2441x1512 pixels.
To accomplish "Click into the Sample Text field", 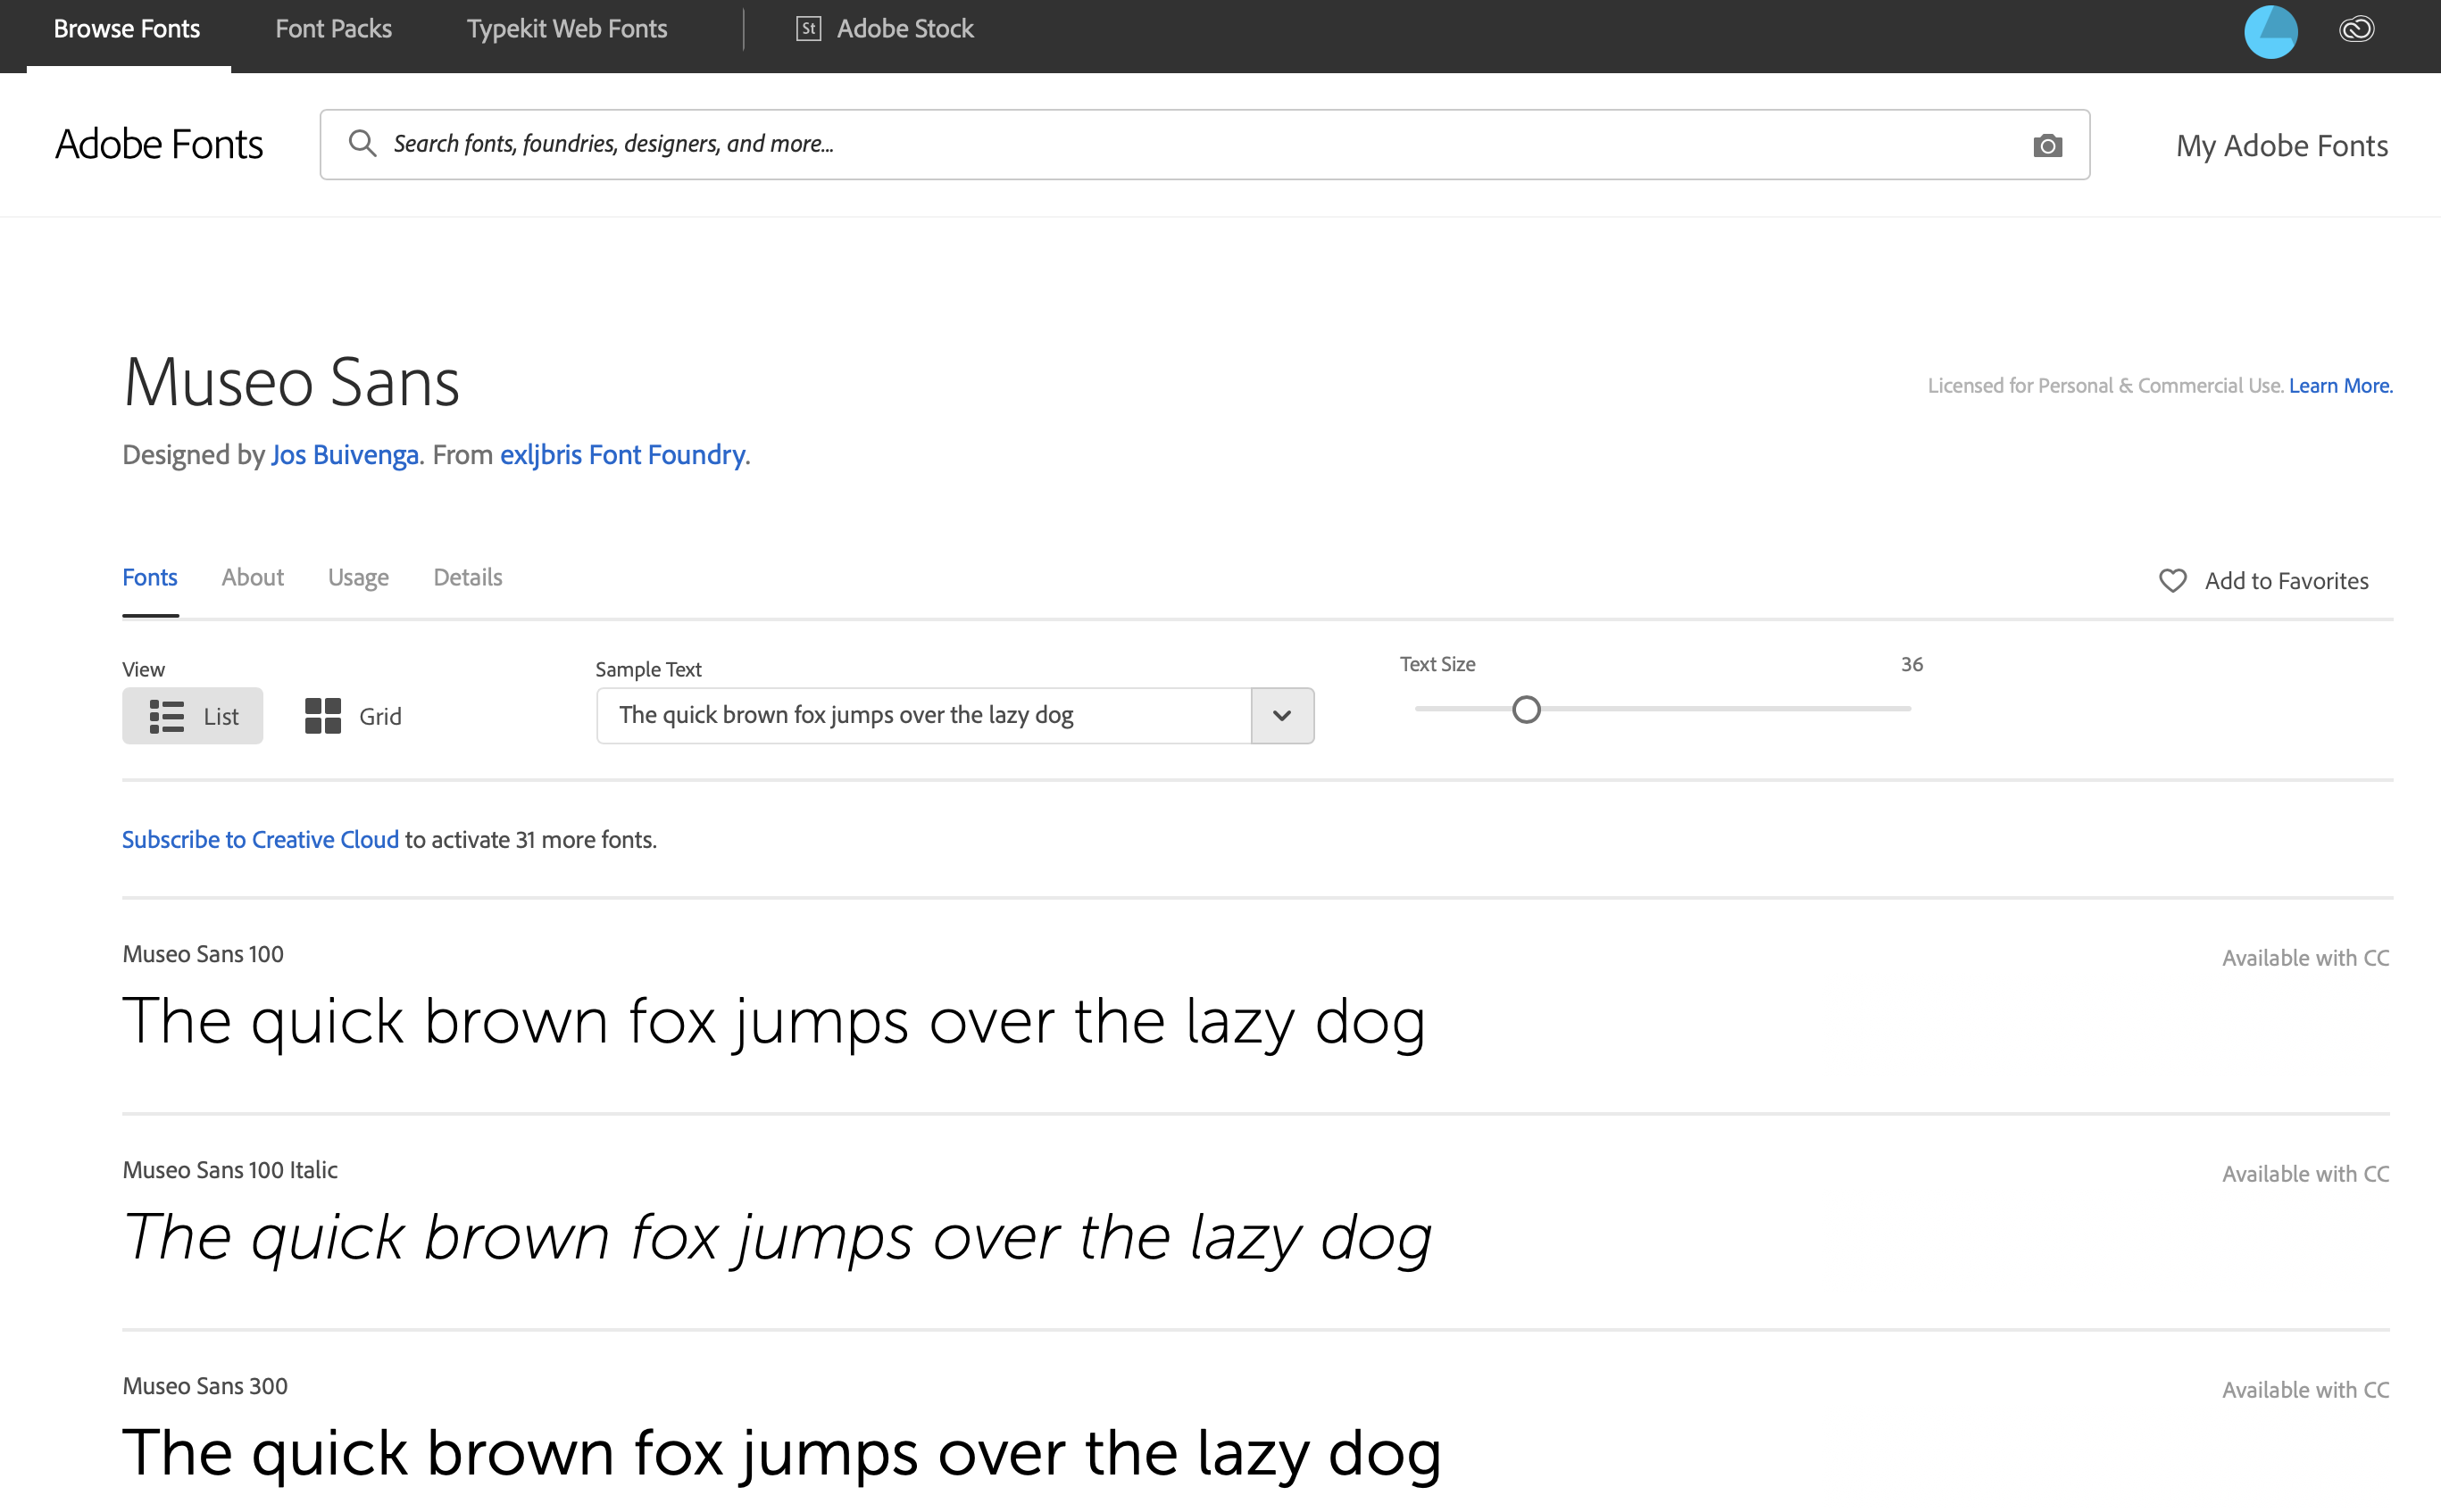I will [924, 716].
